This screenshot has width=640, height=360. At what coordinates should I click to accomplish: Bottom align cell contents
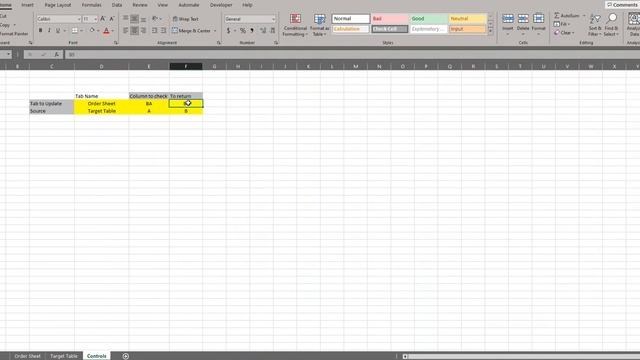pos(143,19)
